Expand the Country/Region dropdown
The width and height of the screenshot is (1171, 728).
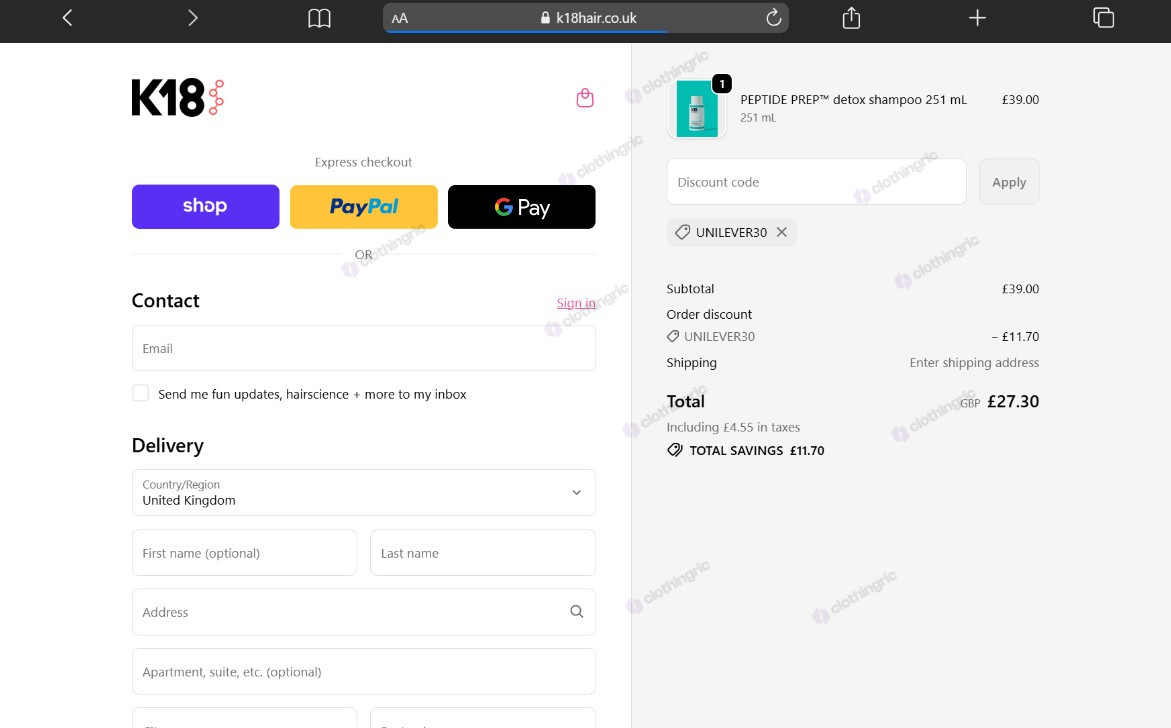(x=364, y=493)
